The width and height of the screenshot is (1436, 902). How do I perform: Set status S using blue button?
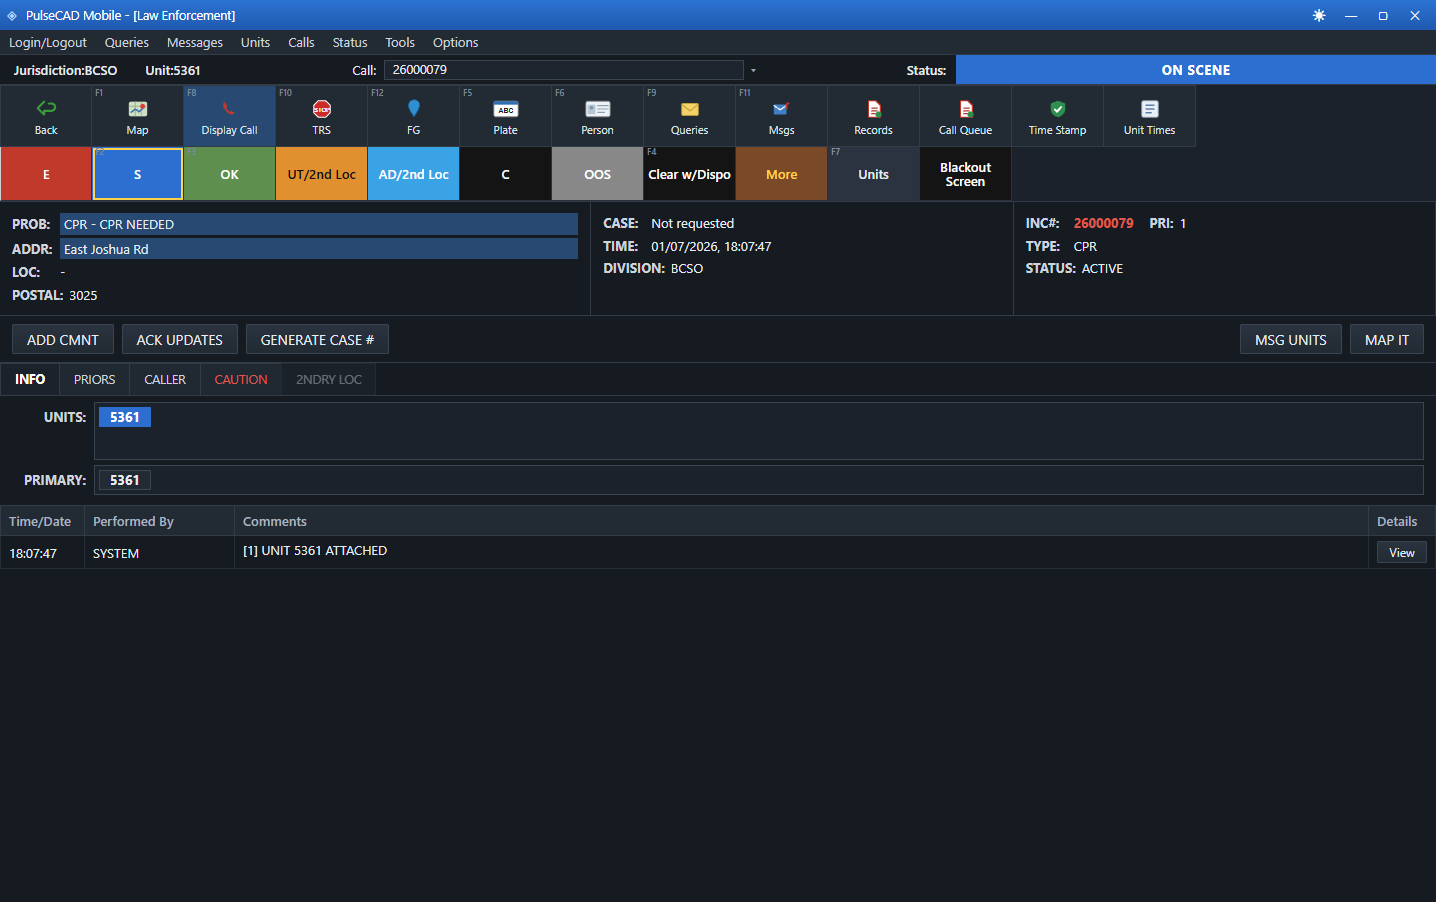point(138,174)
